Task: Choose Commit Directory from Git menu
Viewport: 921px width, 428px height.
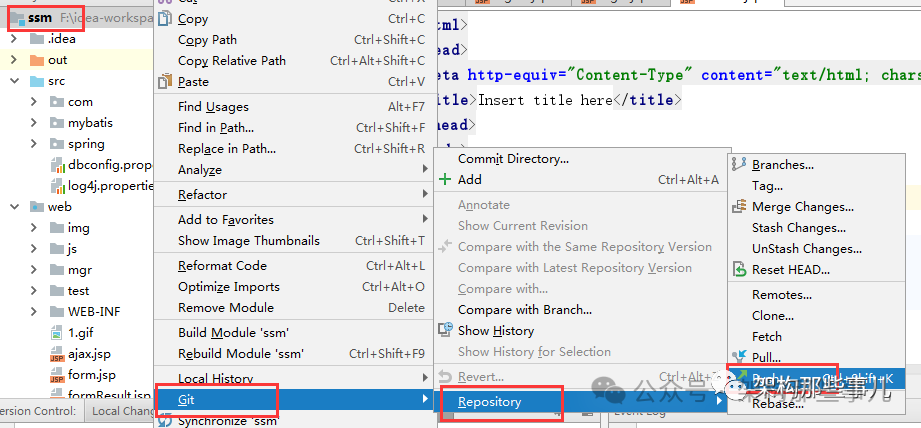Action: click(513, 159)
